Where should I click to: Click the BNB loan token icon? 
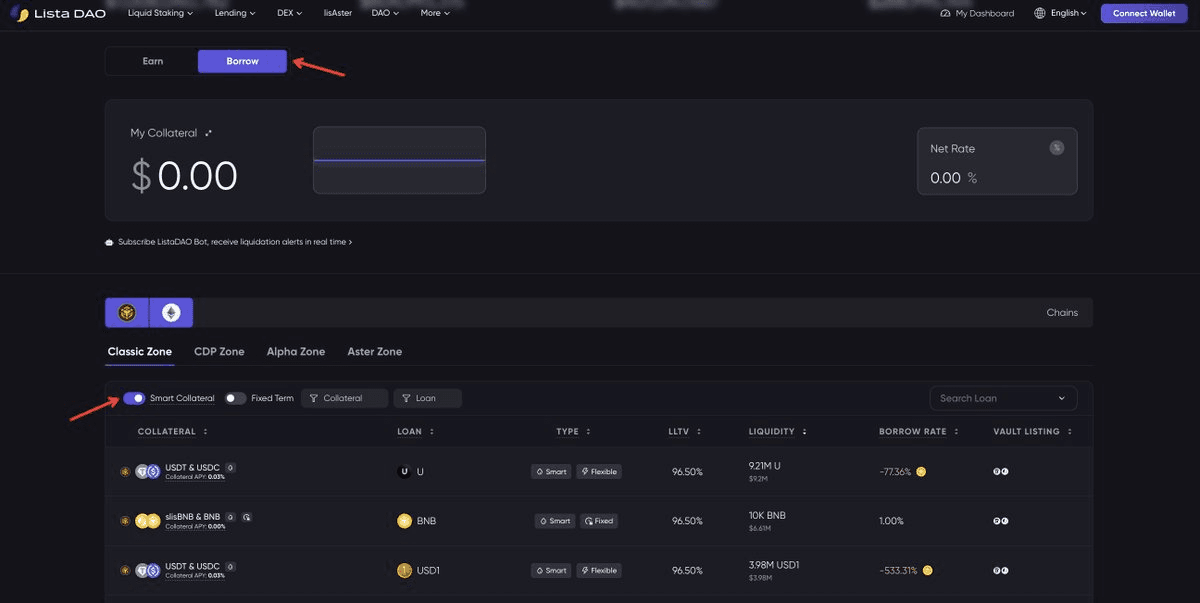click(404, 521)
